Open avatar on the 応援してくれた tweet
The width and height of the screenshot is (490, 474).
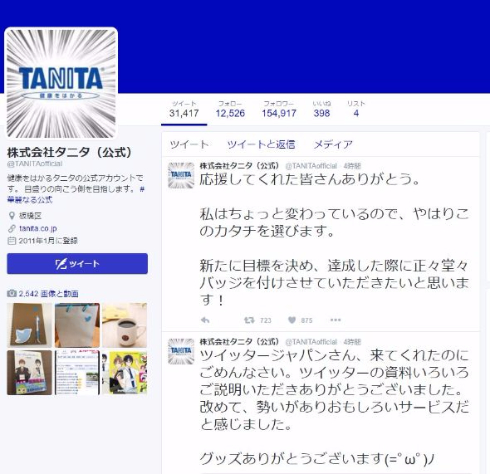point(181,175)
